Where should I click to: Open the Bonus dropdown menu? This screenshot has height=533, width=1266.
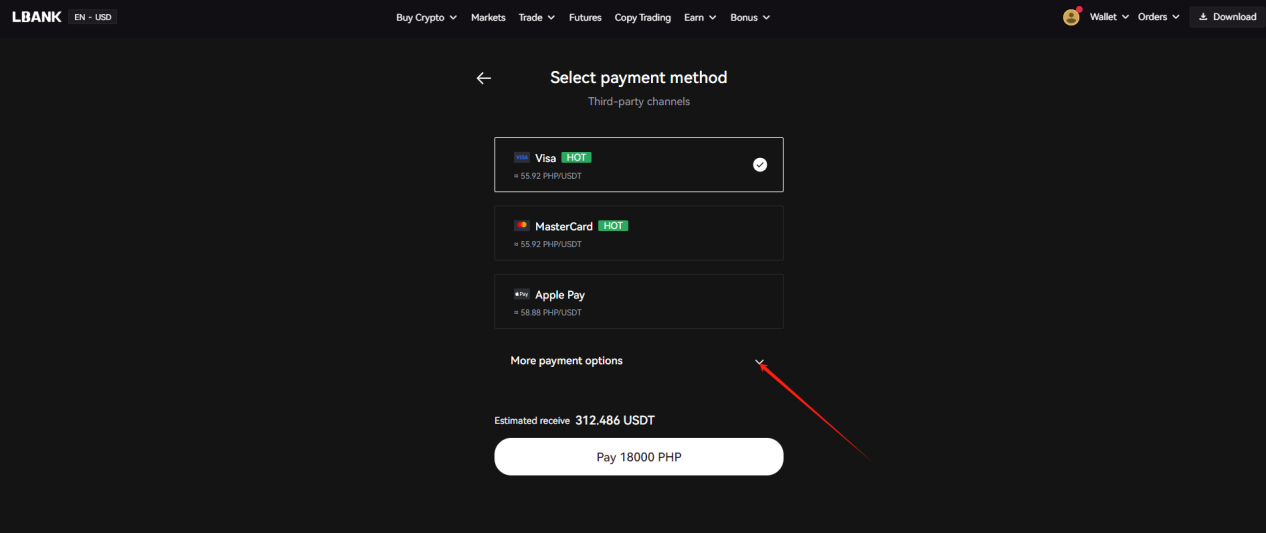(750, 17)
